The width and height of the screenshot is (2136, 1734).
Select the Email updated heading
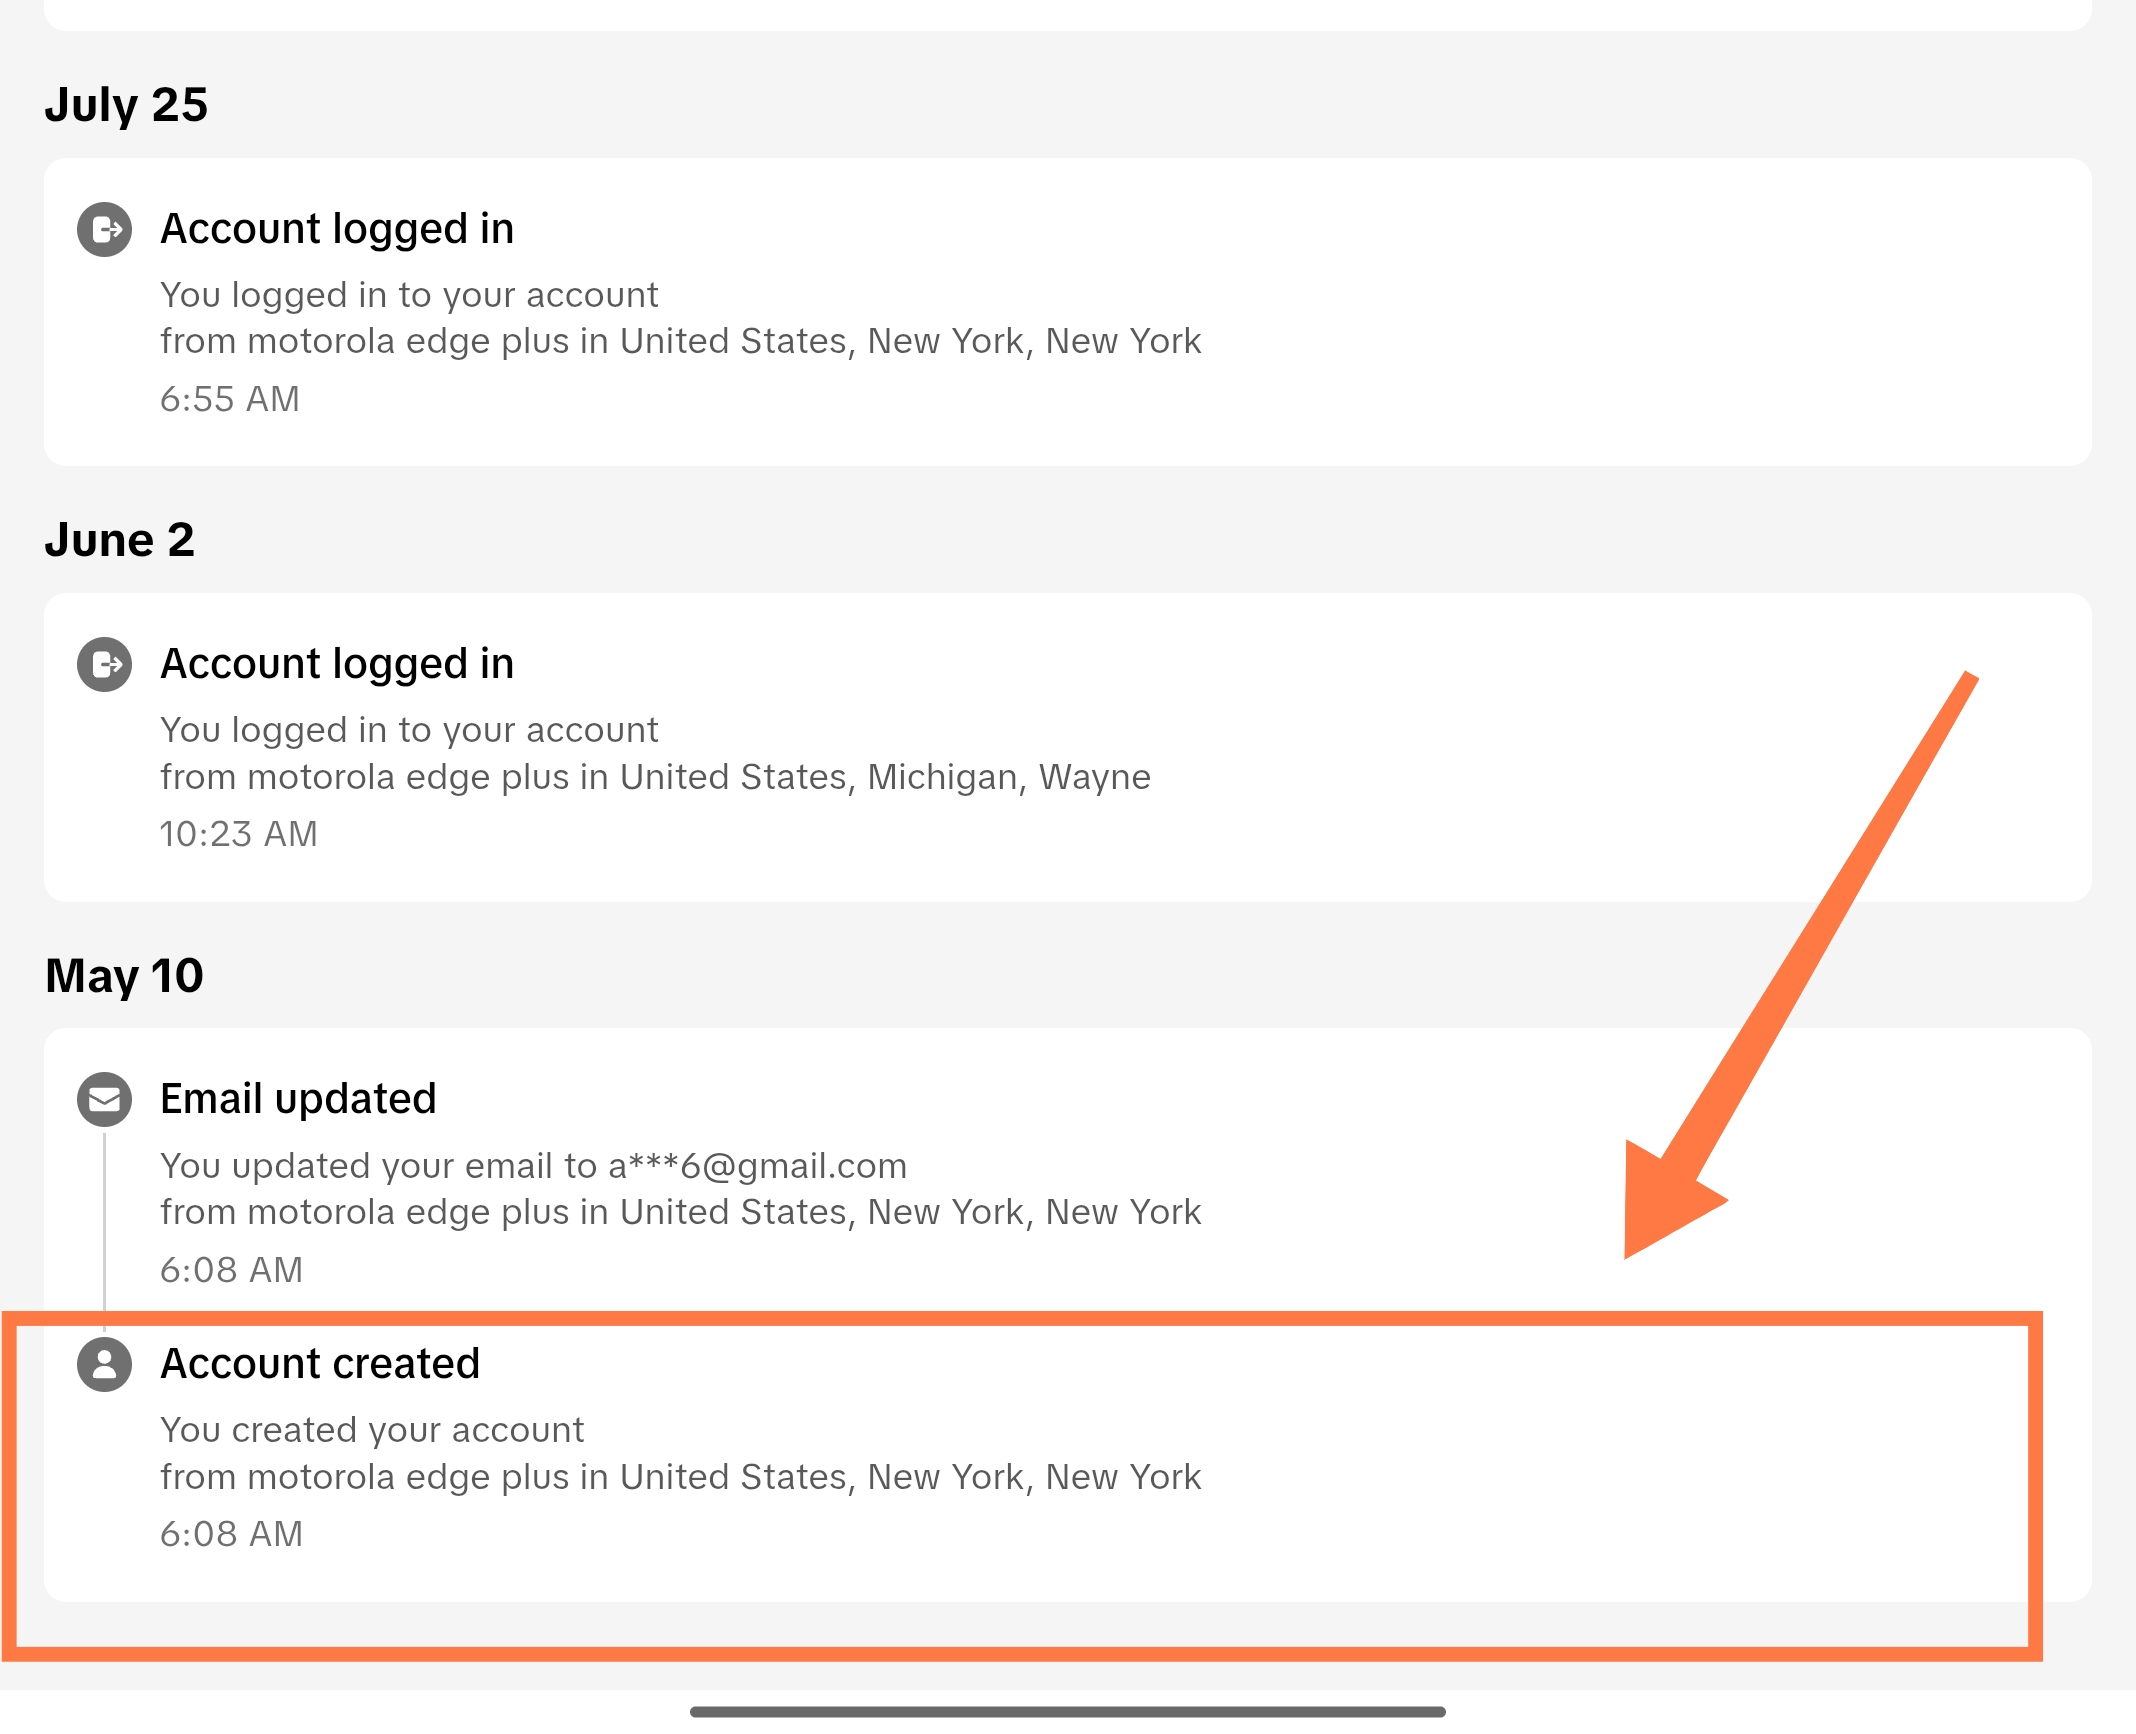(298, 1100)
